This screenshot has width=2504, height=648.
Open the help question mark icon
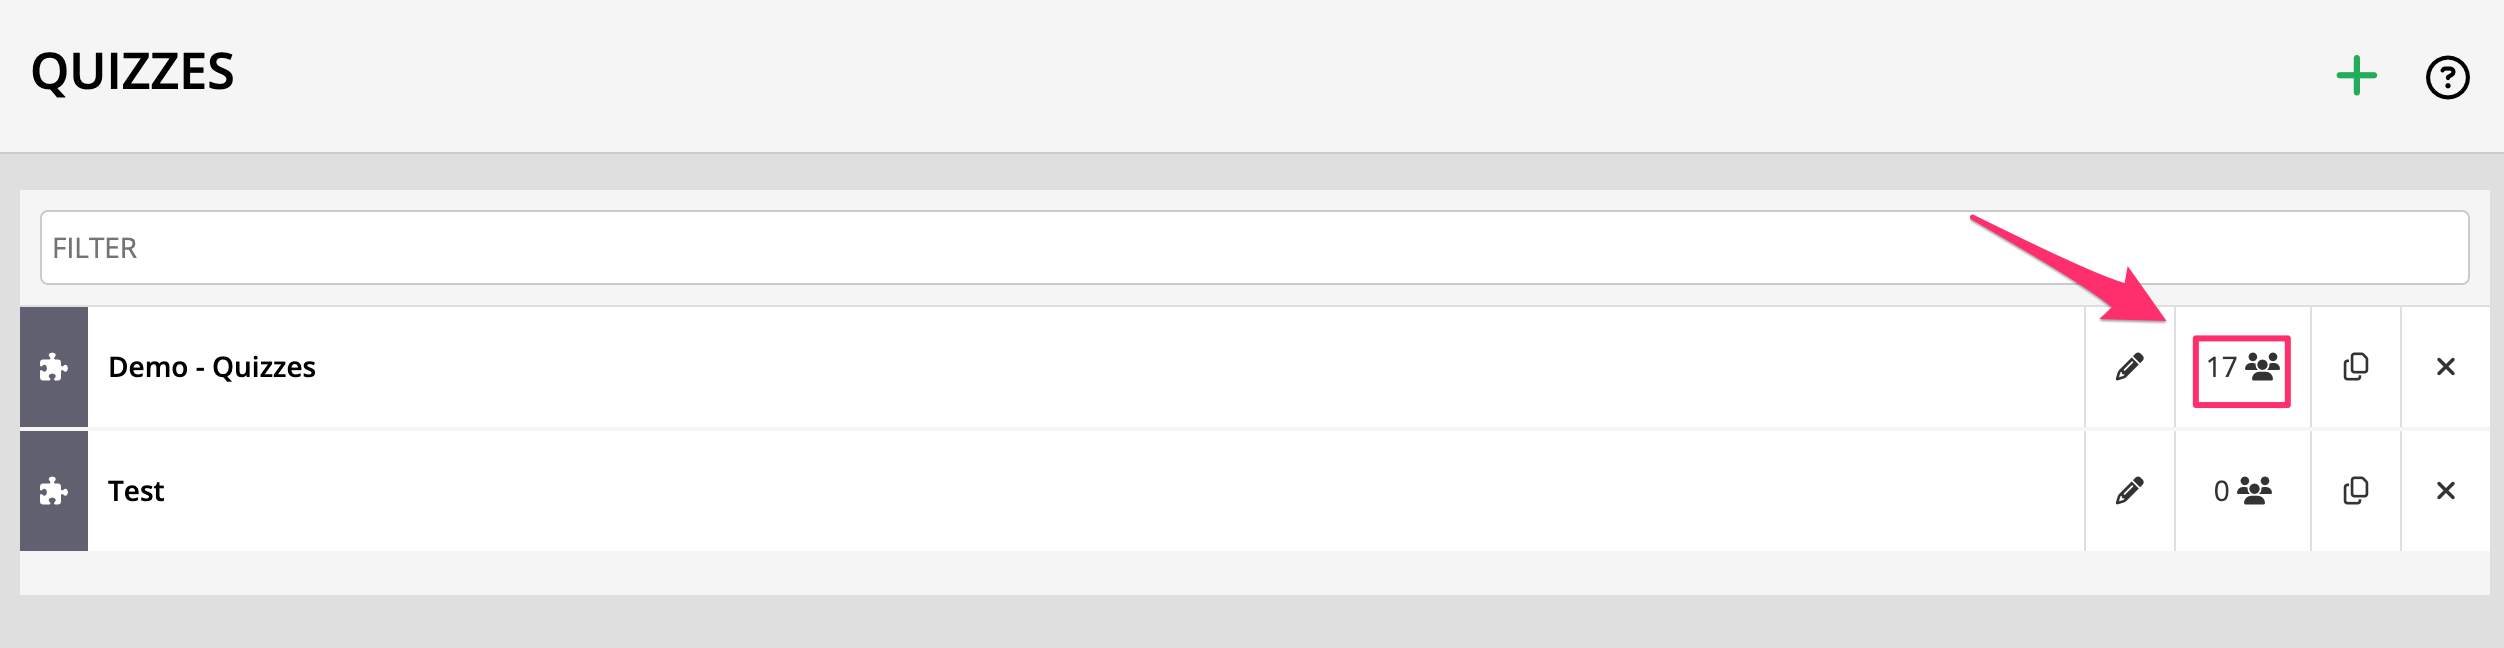tap(2447, 77)
